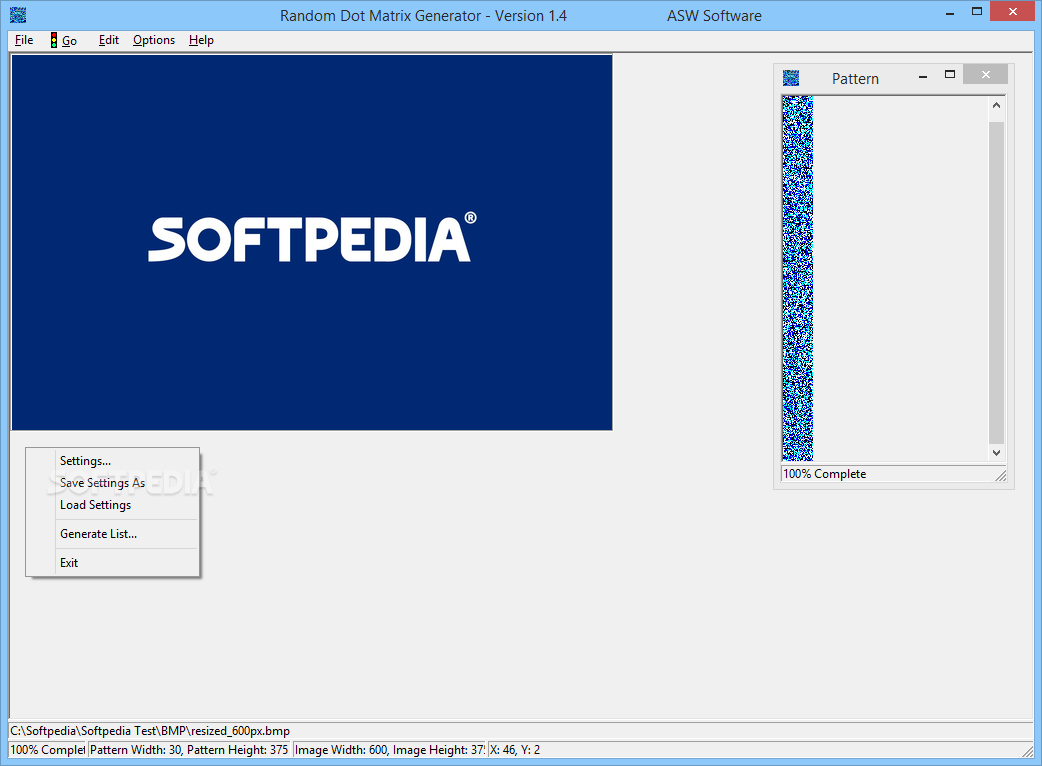Click the Pattern window resize grip

click(1001, 474)
